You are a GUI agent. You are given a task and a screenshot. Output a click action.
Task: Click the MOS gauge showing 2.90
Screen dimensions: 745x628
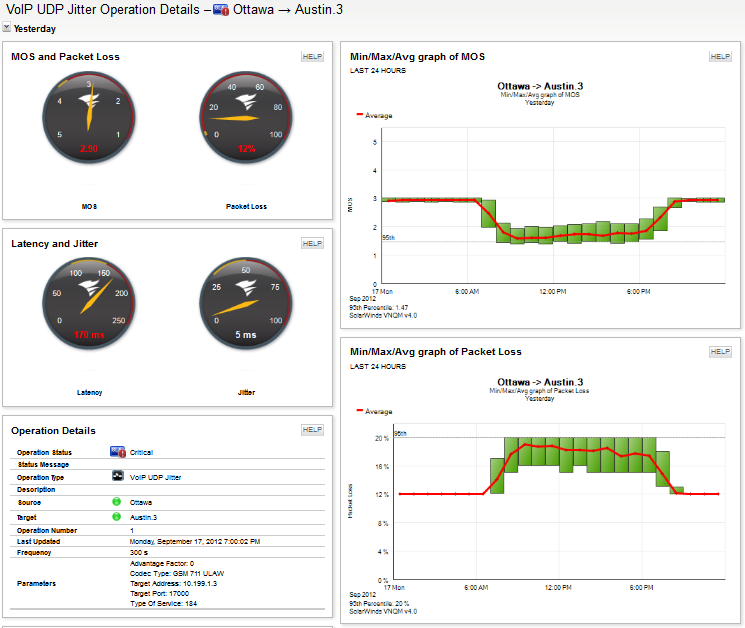89,117
